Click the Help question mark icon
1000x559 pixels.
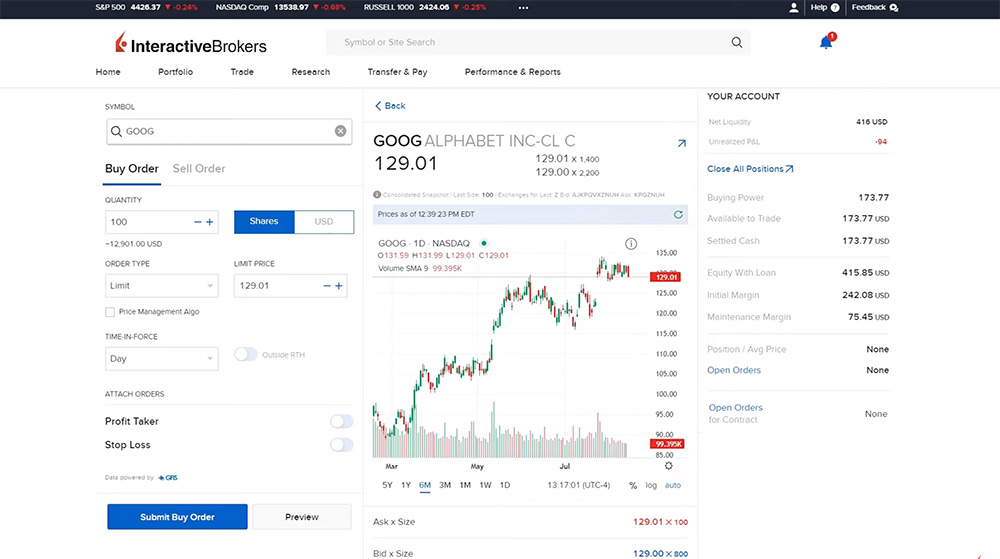(x=835, y=8)
